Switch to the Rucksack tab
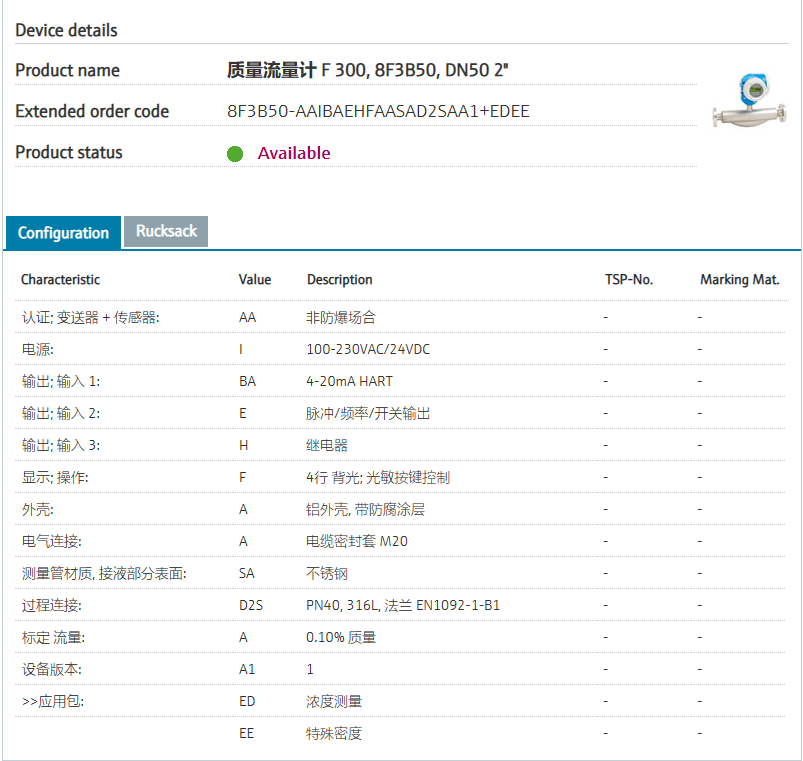The height and width of the screenshot is (761, 803). tap(166, 231)
